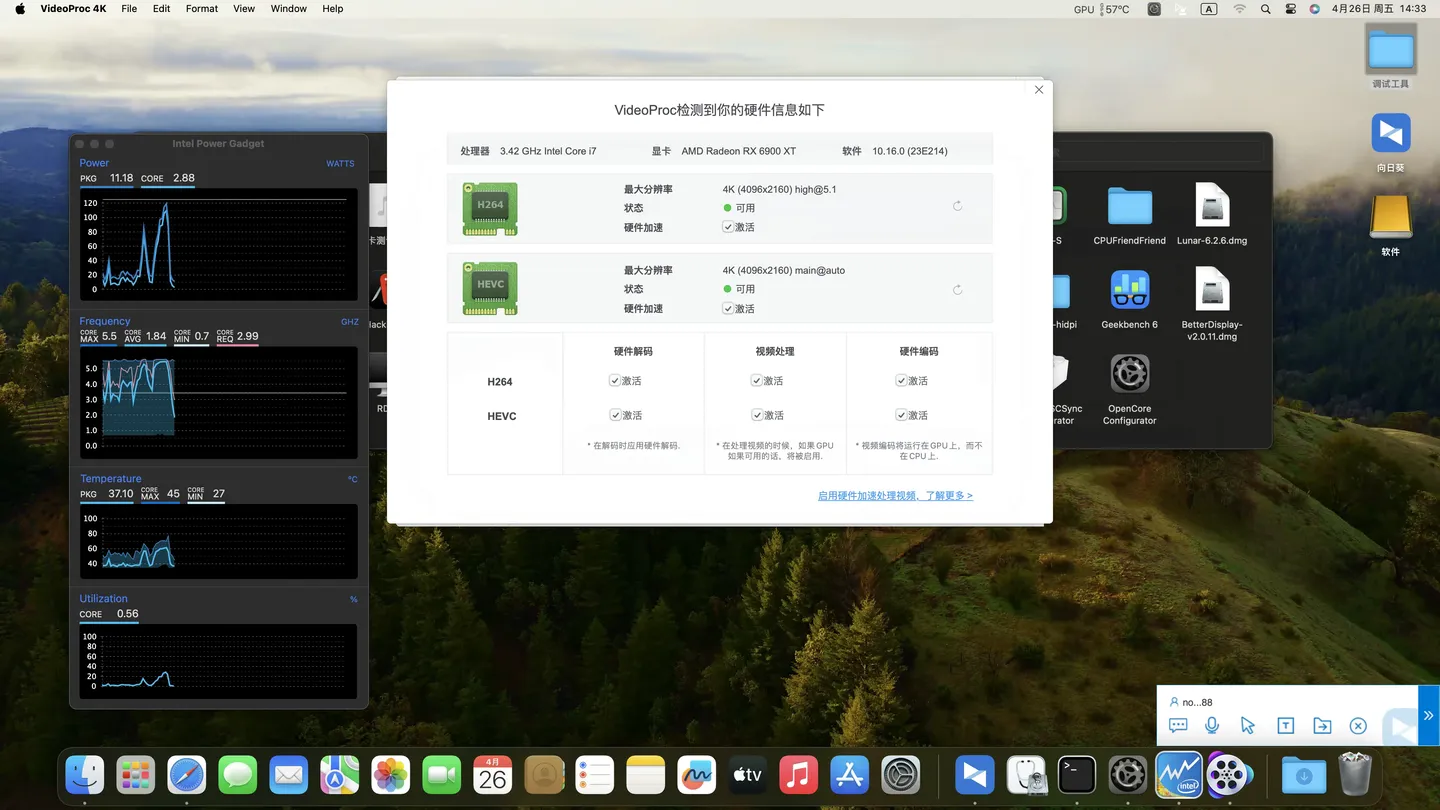The width and height of the screenshot is (1440, 810).
Task: Open the Format menu
Action: pyautogui.click(x=201, y=9)
